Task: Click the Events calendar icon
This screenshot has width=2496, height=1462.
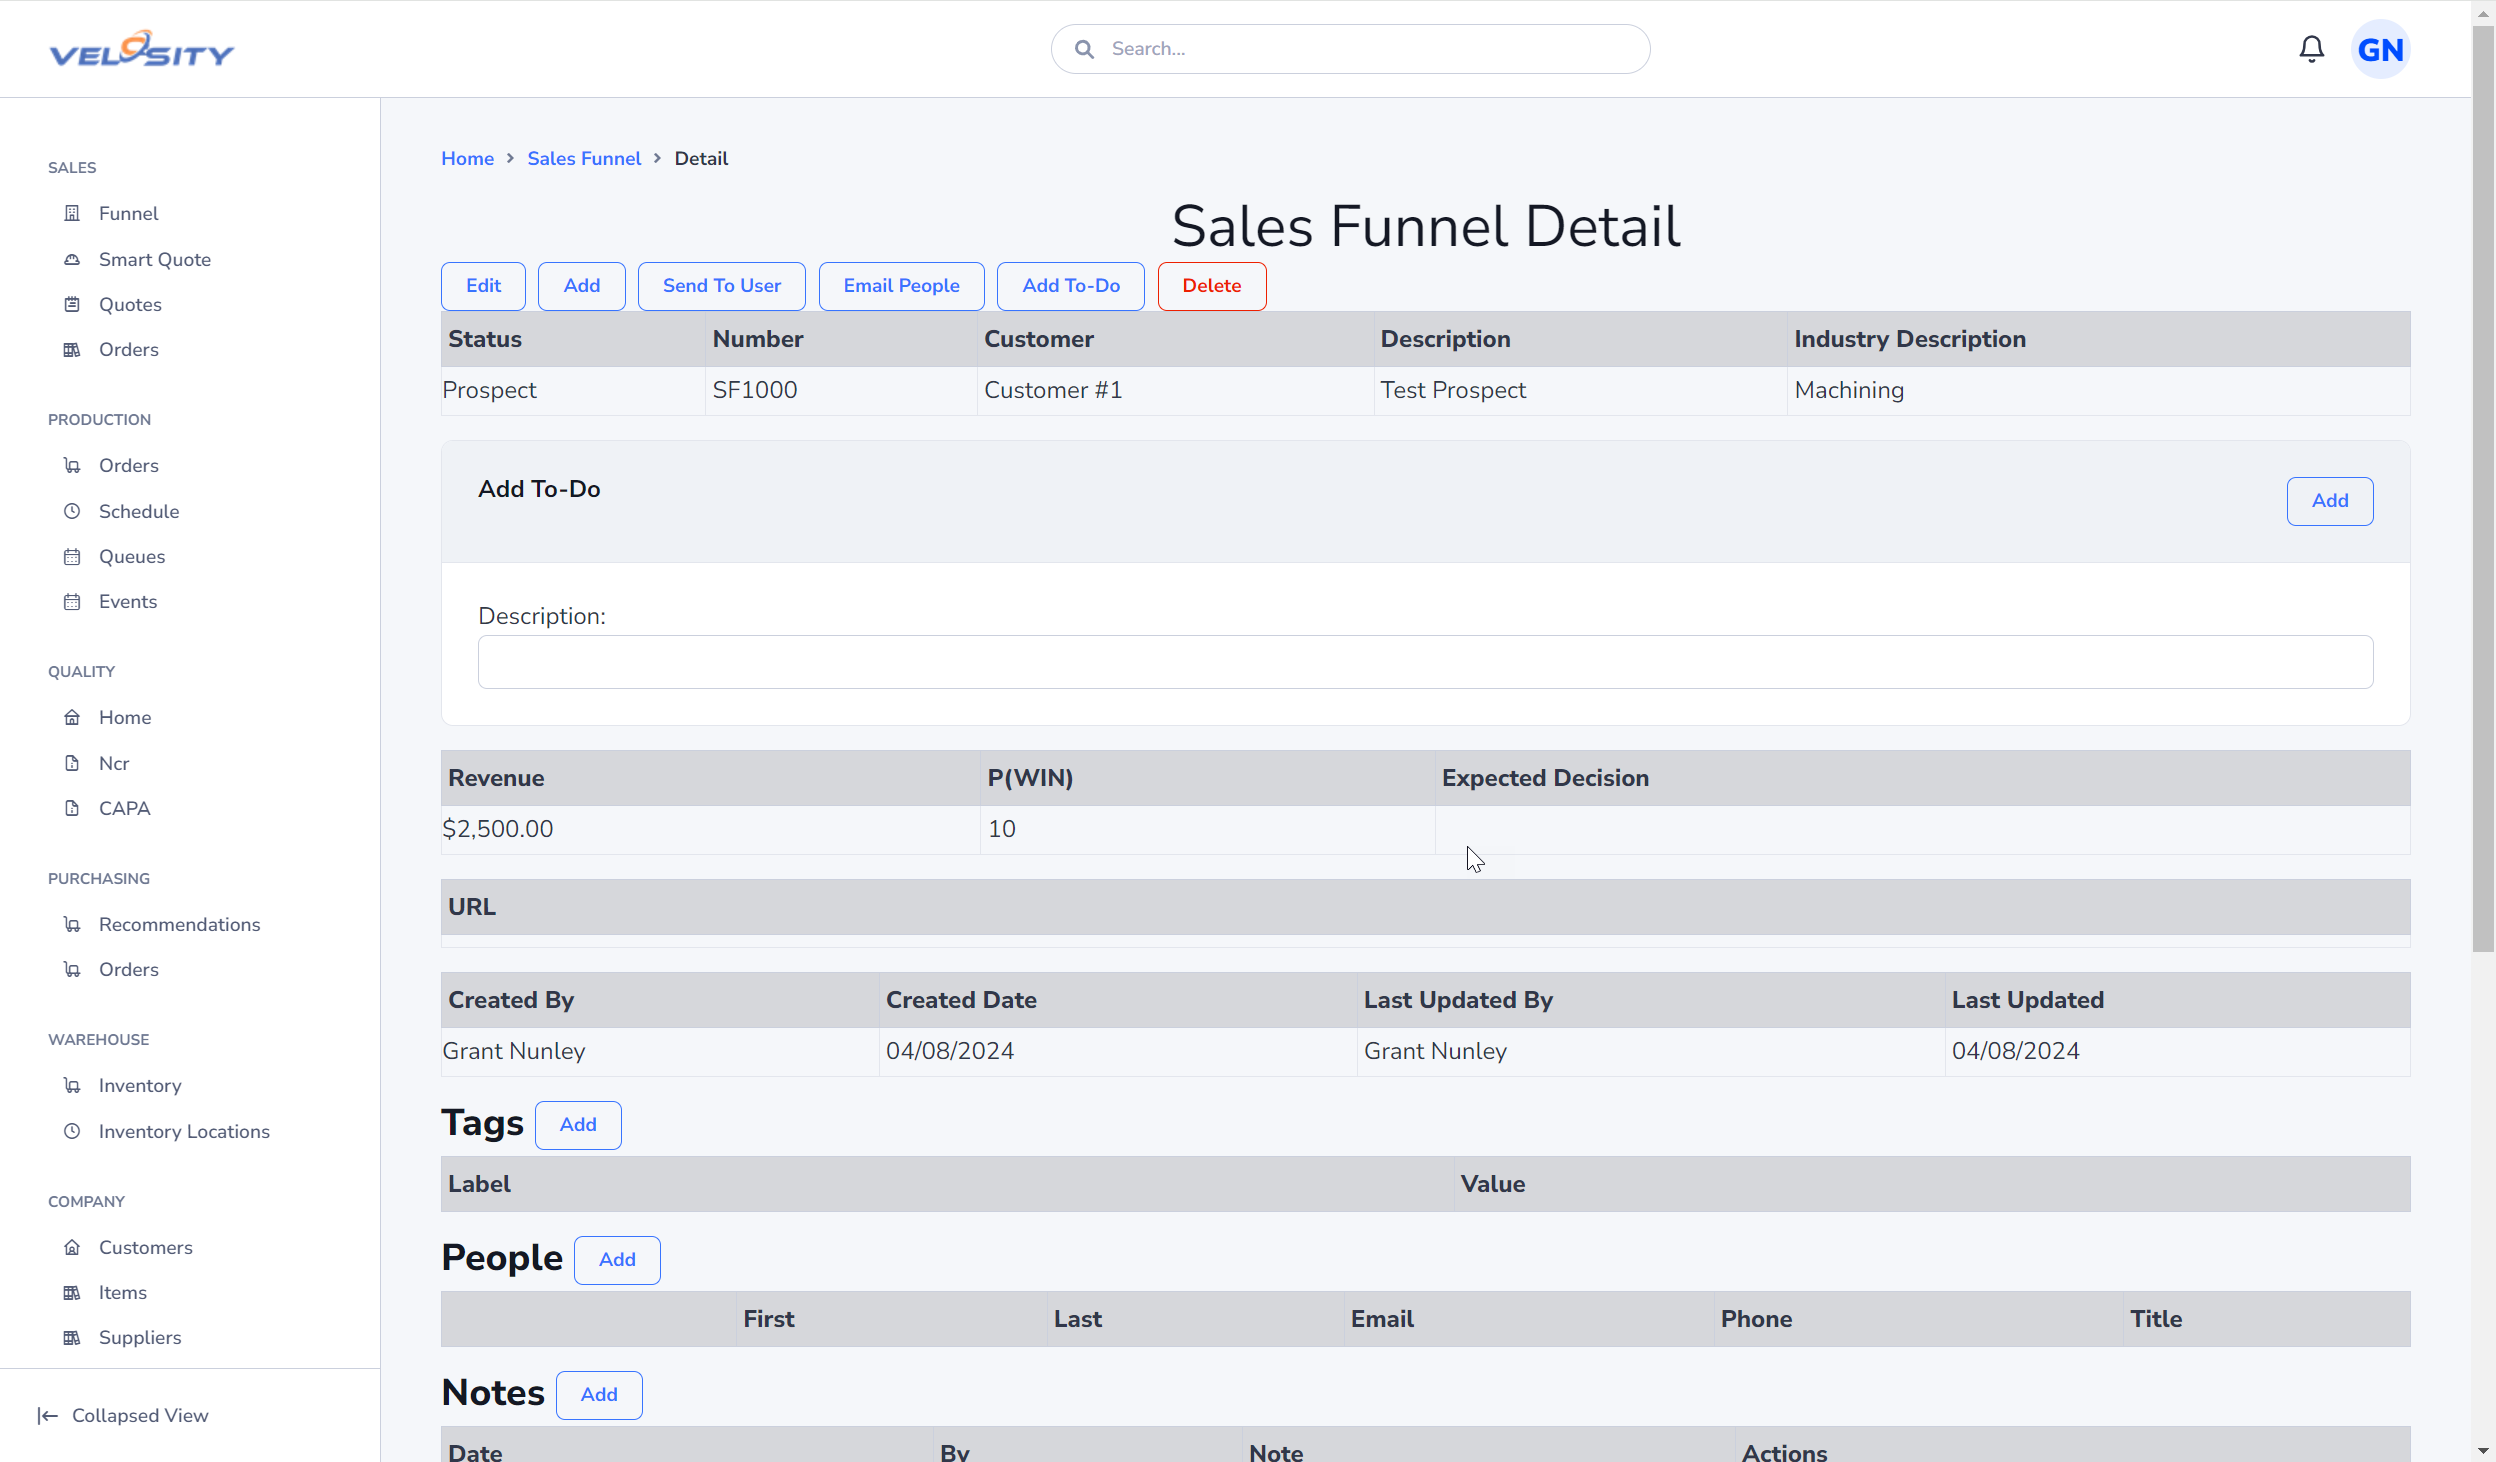Action: 72,601
